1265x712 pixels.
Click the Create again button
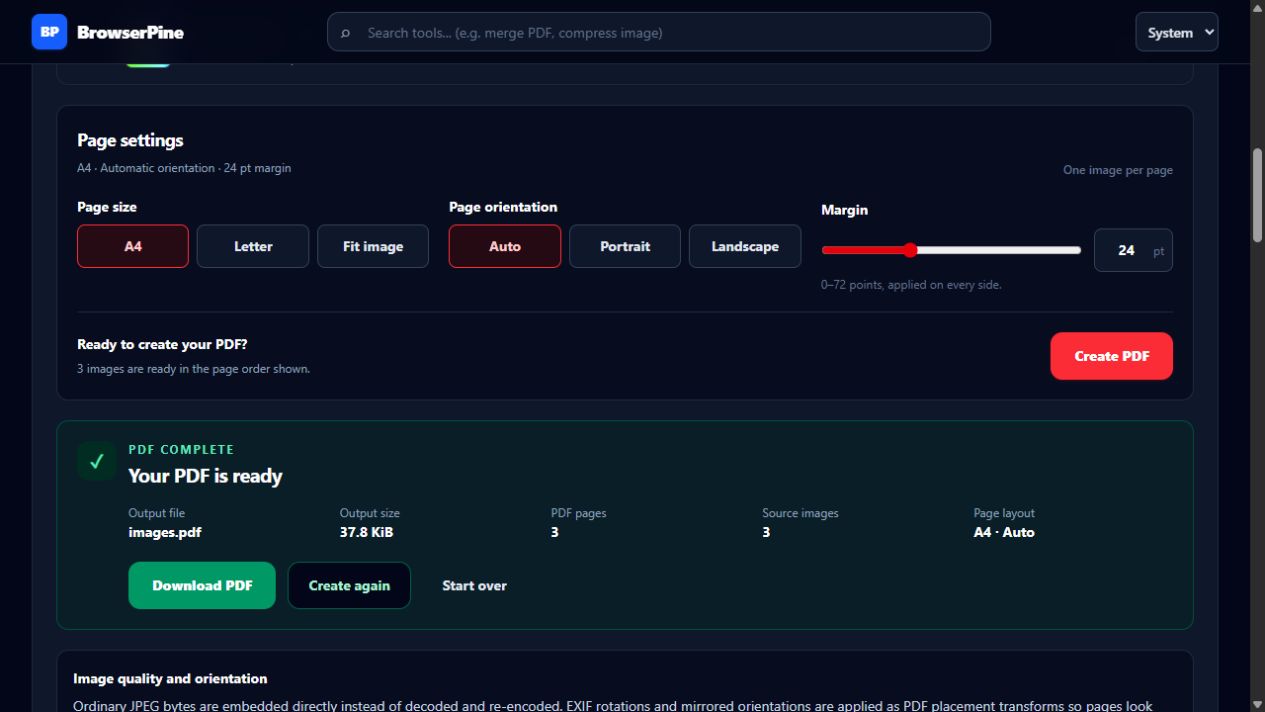coord(349,586)
